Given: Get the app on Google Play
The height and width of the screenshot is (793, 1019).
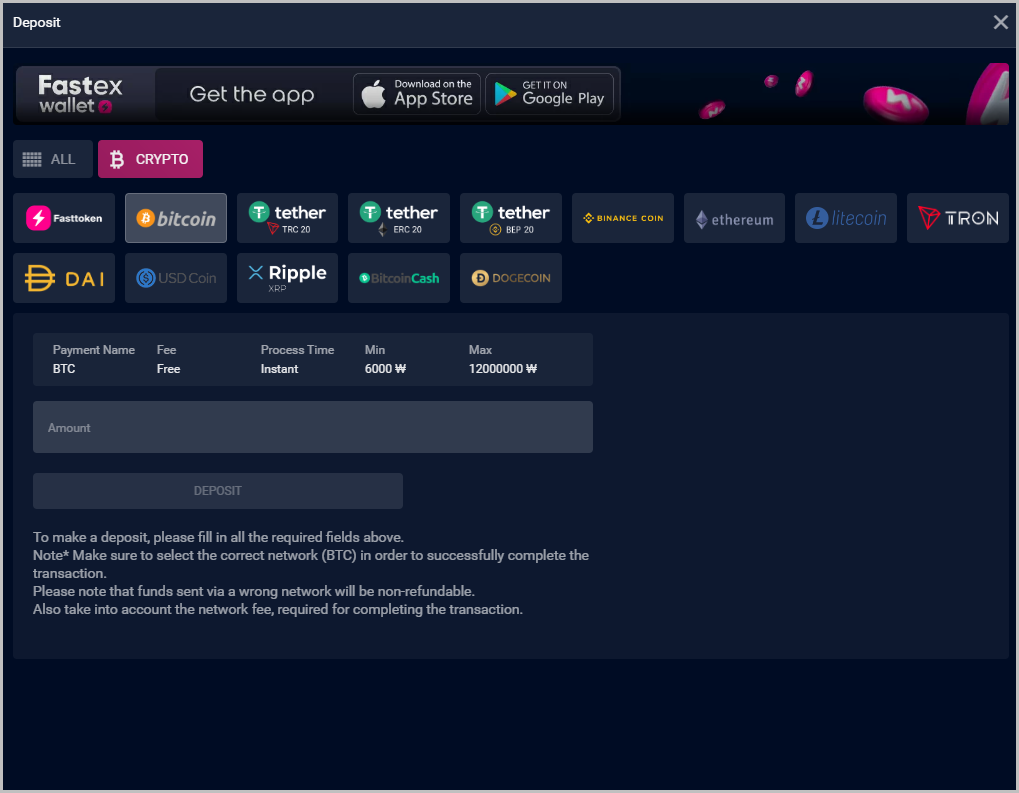Looking at the screenshot, I should (549, 94).
